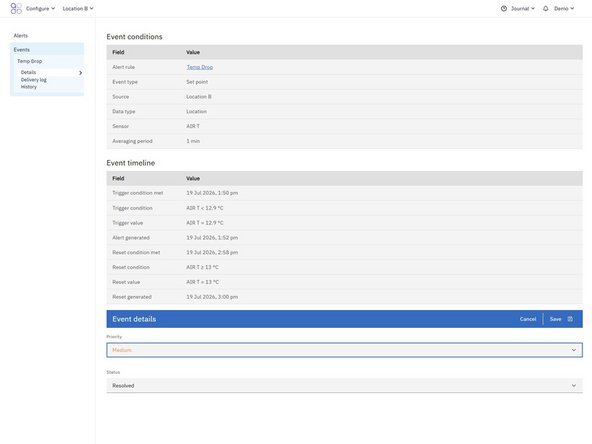592x444 pixels.
Task: Open the Journal menu
Action: coord(523,8)
